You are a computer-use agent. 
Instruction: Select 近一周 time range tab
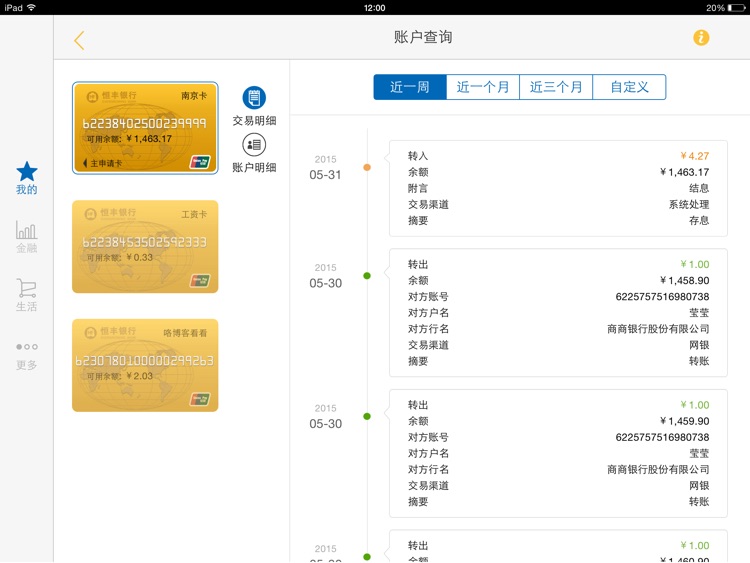[x=410, y=87]
